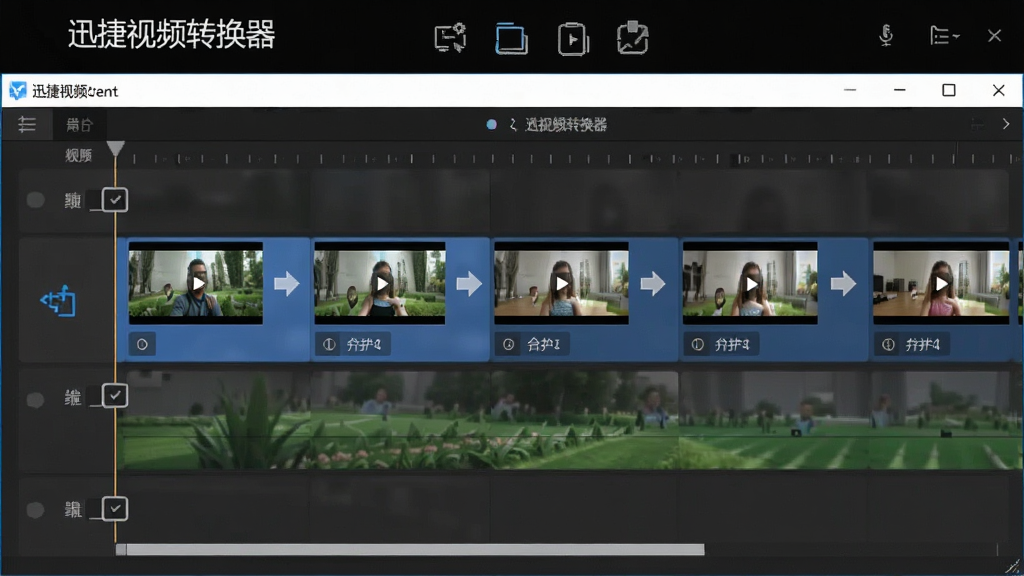The width and height of the screenshot is (1024, 576).
Task: Click transition arrow after fourth clip
Action: [843, 283]
